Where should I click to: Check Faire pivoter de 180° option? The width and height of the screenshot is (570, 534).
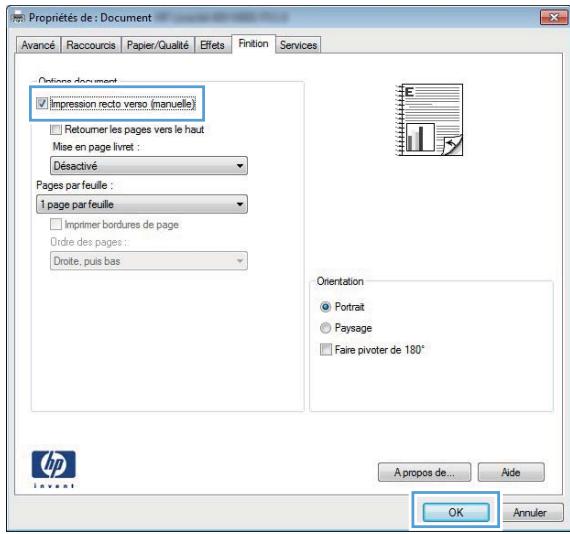(326, 350)
